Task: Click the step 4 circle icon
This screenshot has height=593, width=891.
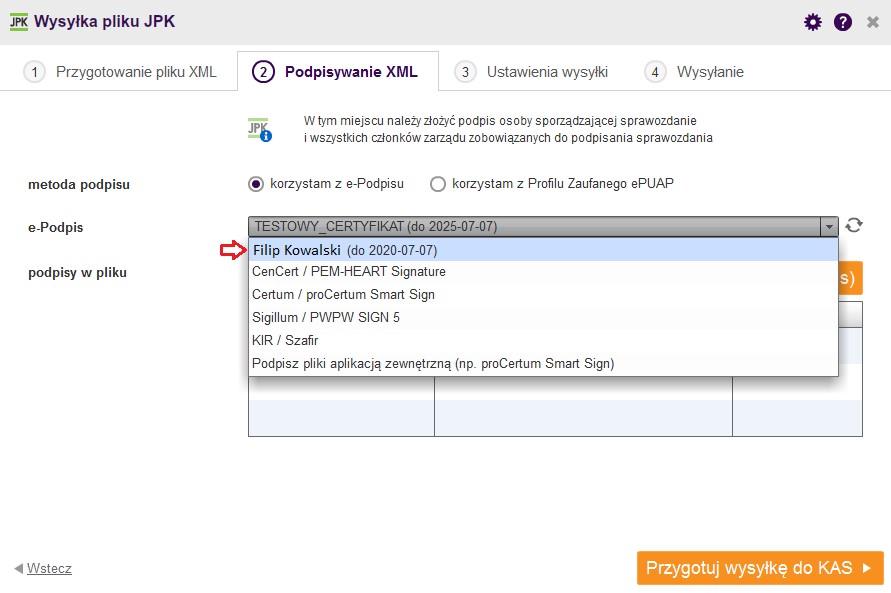Action: [x=655, y=72]
